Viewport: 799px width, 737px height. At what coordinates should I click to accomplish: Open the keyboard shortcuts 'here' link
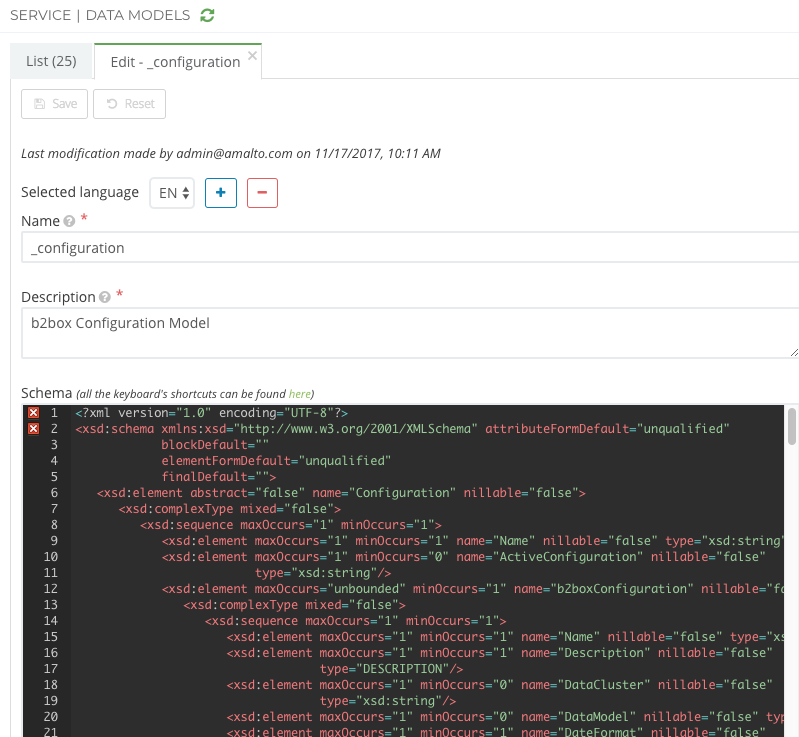click(300, 394)
